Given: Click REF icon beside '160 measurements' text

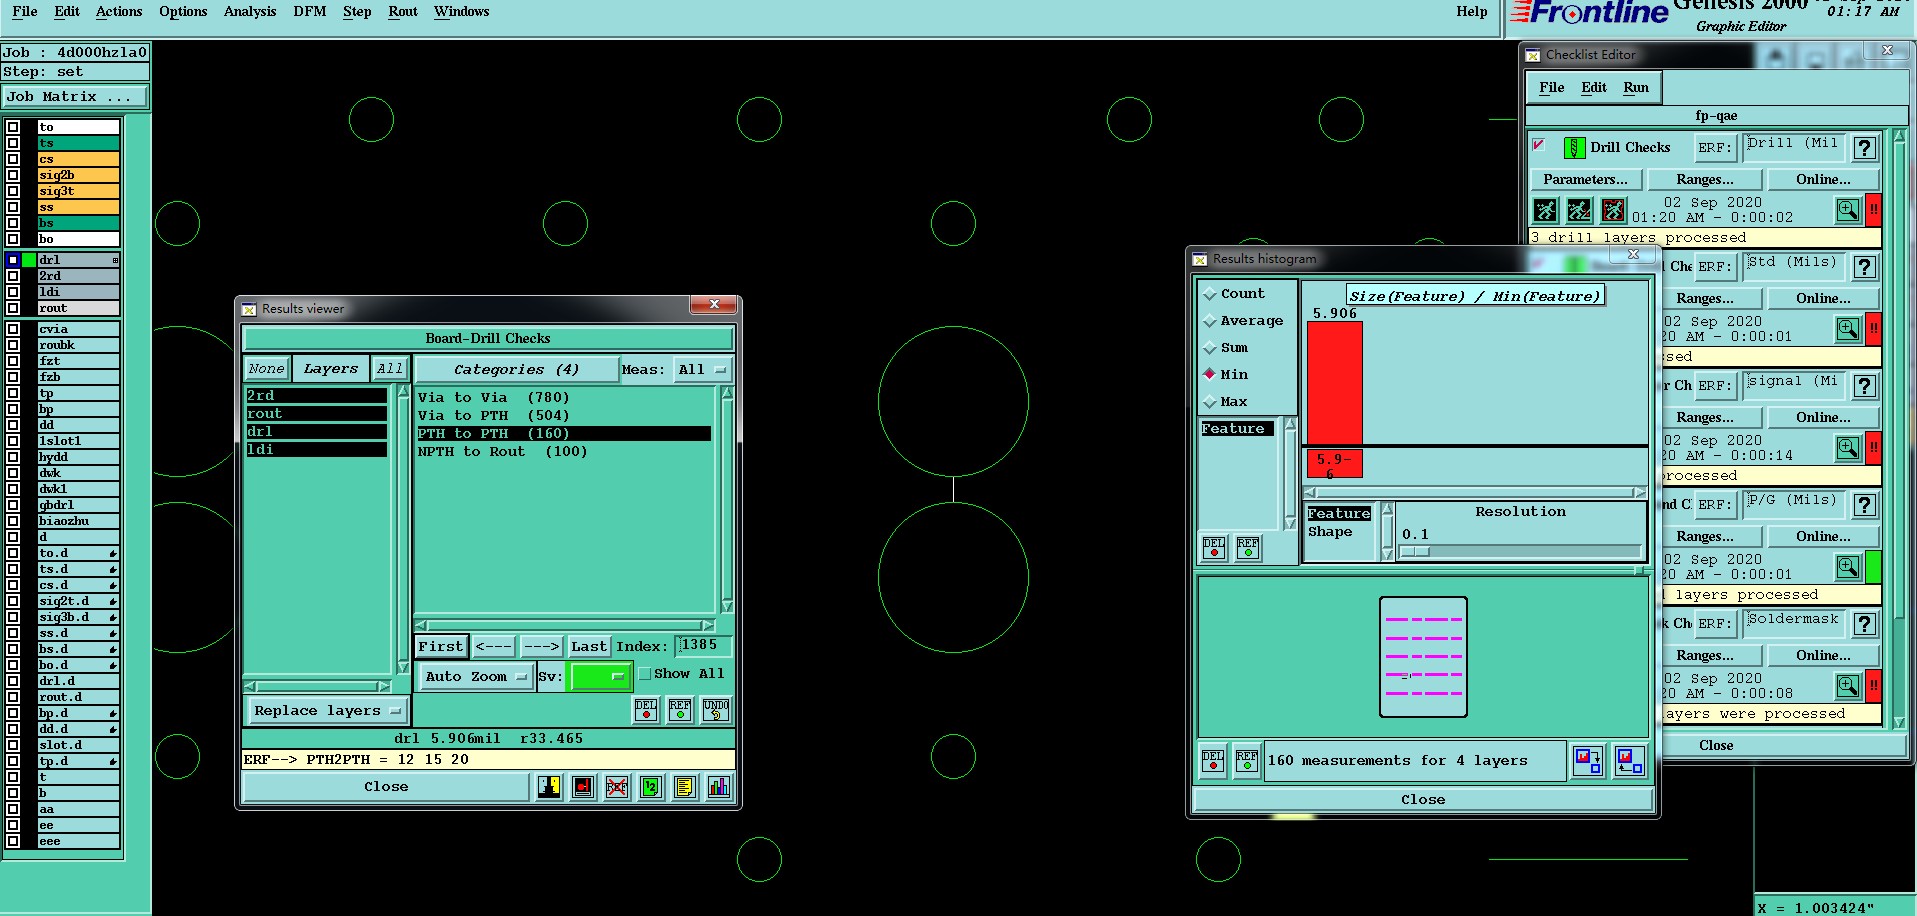Looking at the screenshot, I should [x=1247, y=761].
